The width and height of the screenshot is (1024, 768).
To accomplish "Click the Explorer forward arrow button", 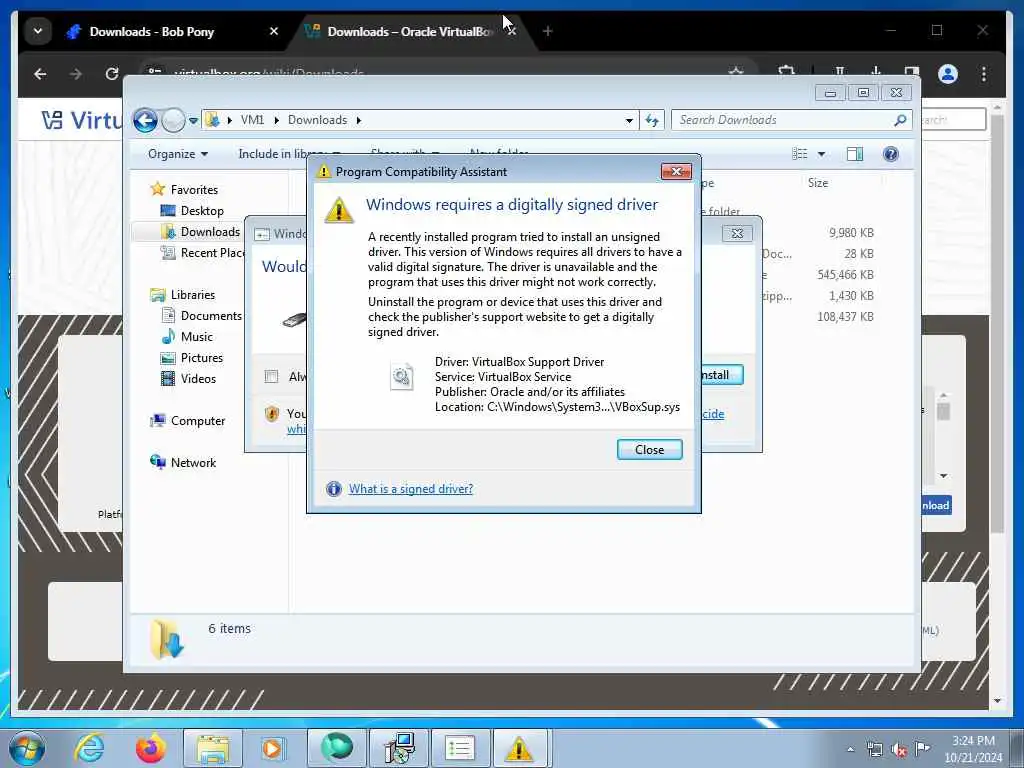I will (x=172, y=120).
